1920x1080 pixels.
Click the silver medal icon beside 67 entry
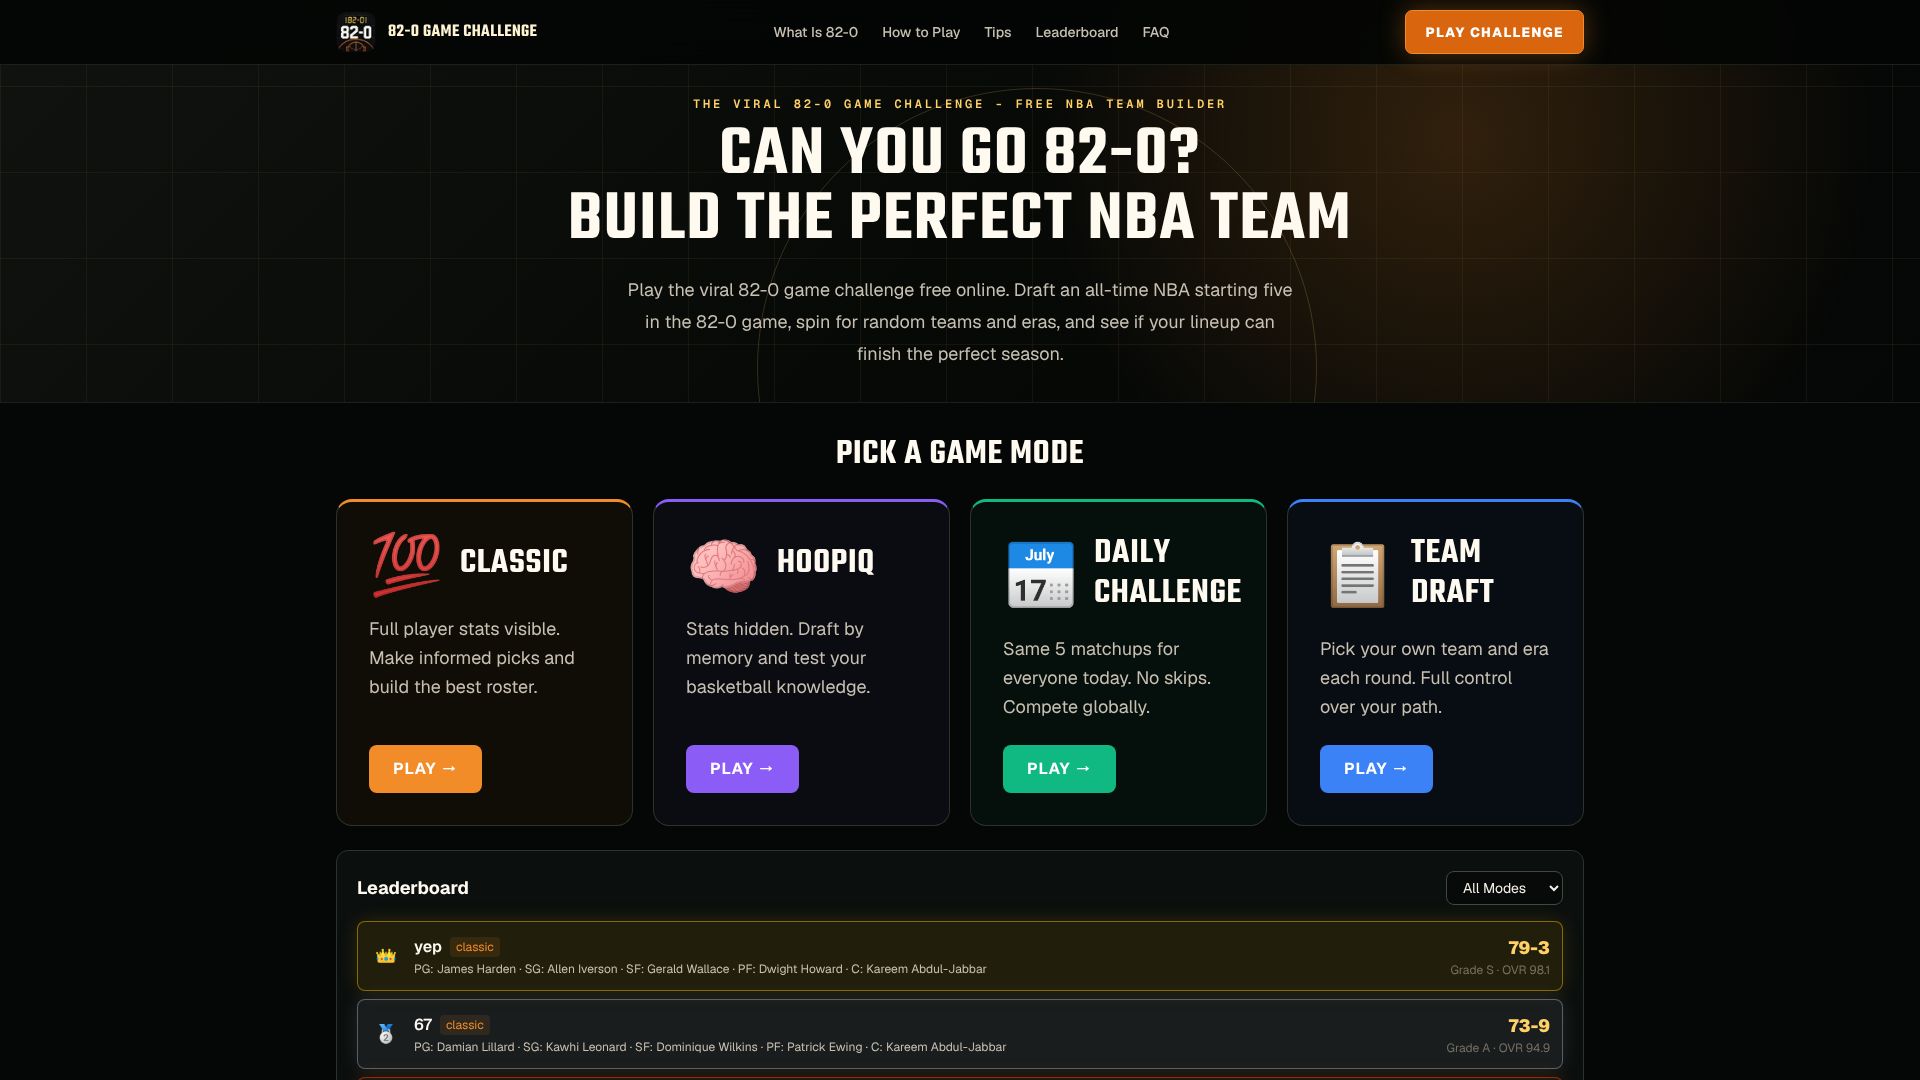[386, 1034]
